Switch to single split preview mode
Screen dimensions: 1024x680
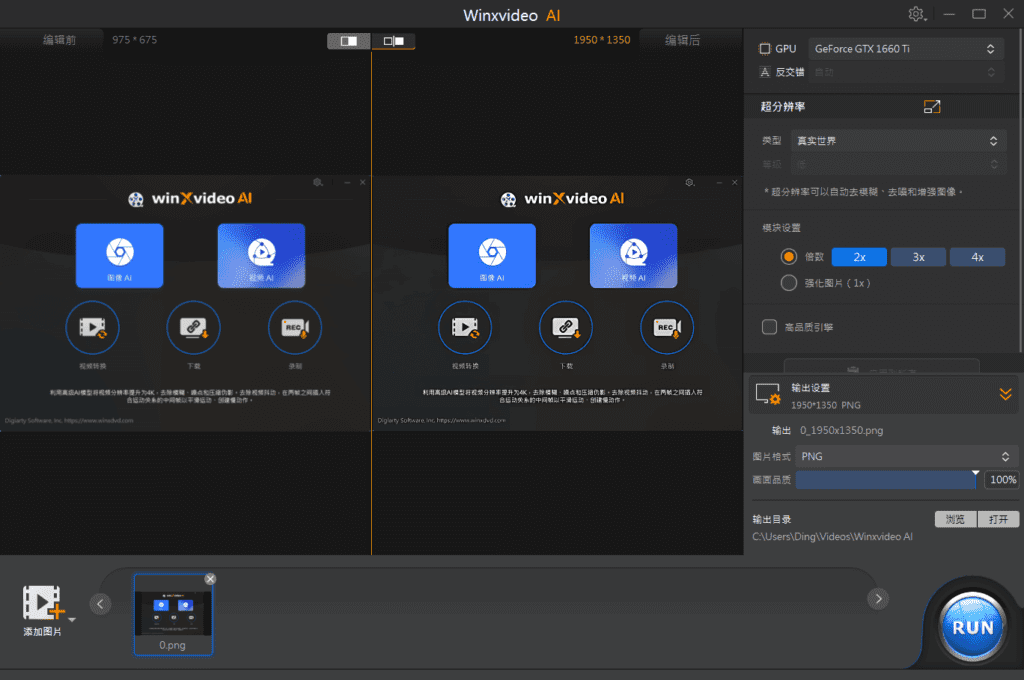[x=349, y=41]
